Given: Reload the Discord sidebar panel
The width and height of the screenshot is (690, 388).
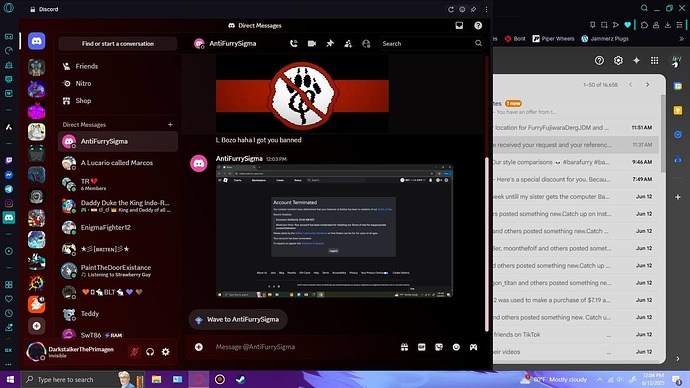Looking at the screenshot, I should pos(451,9).
